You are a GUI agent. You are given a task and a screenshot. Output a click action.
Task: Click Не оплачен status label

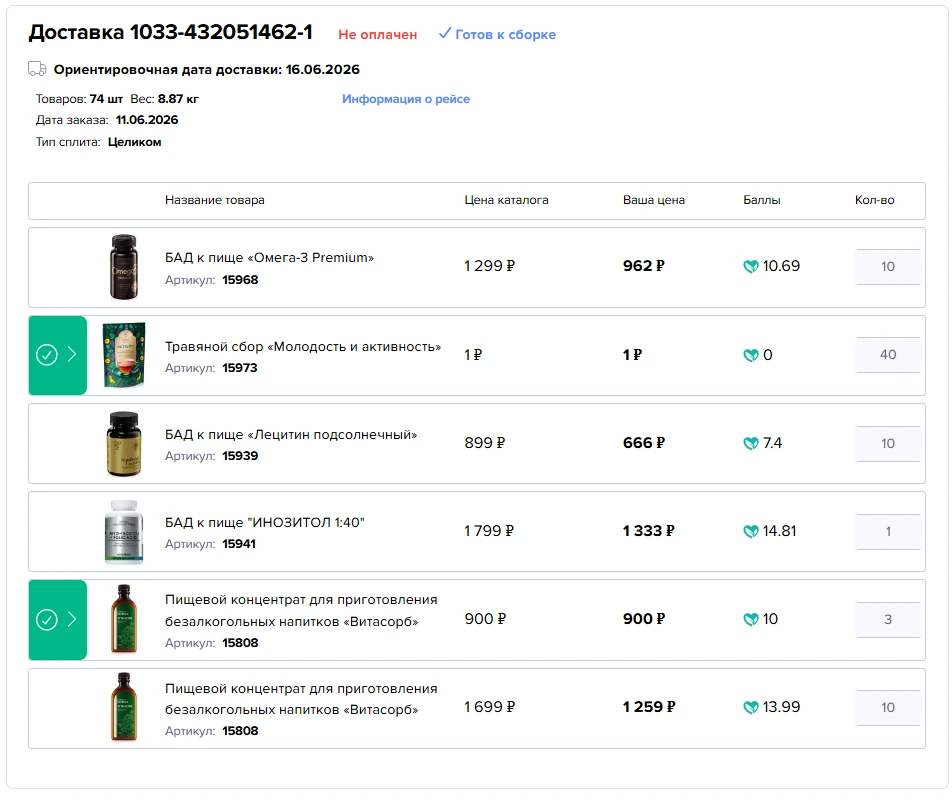click(x=378, y=35)
